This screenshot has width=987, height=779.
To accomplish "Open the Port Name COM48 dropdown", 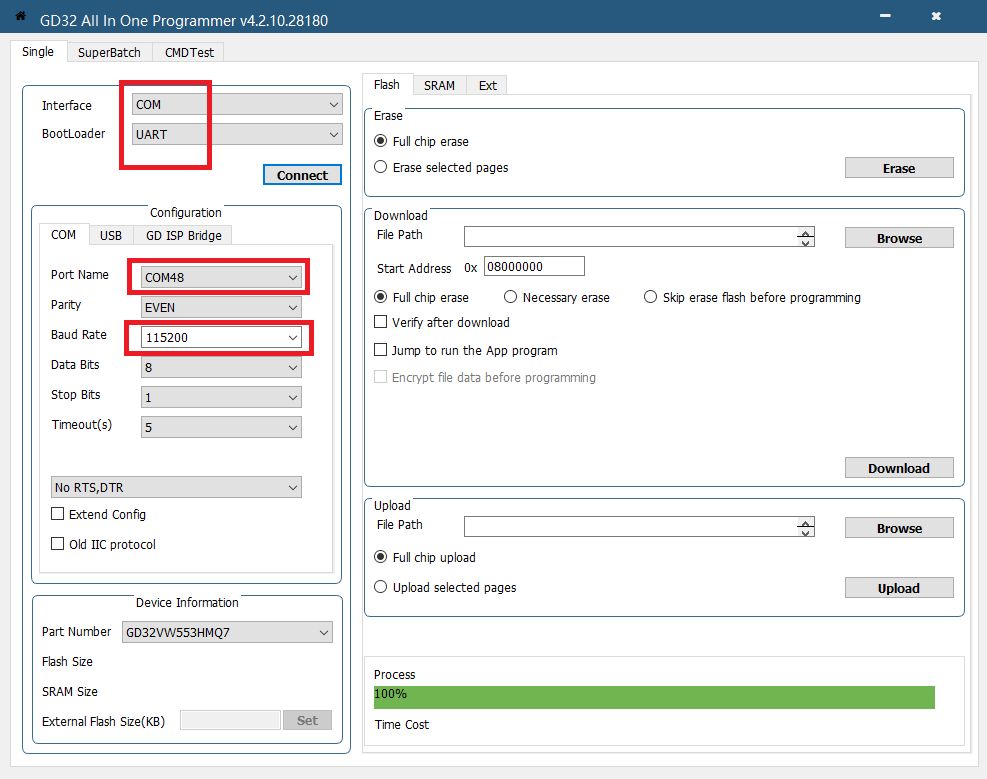I will 220,277.
